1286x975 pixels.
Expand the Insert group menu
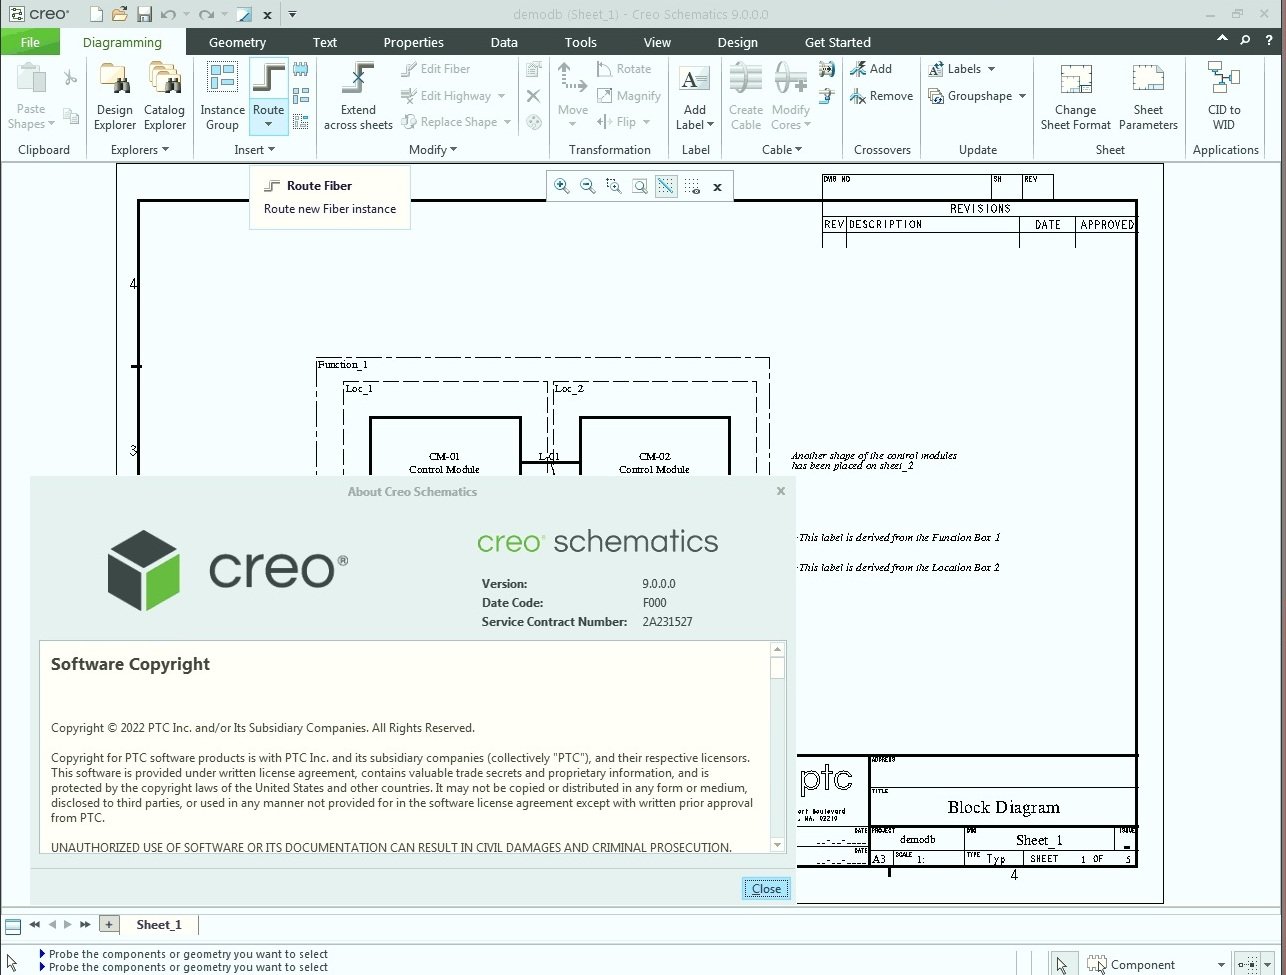click(x=255, y=150)
